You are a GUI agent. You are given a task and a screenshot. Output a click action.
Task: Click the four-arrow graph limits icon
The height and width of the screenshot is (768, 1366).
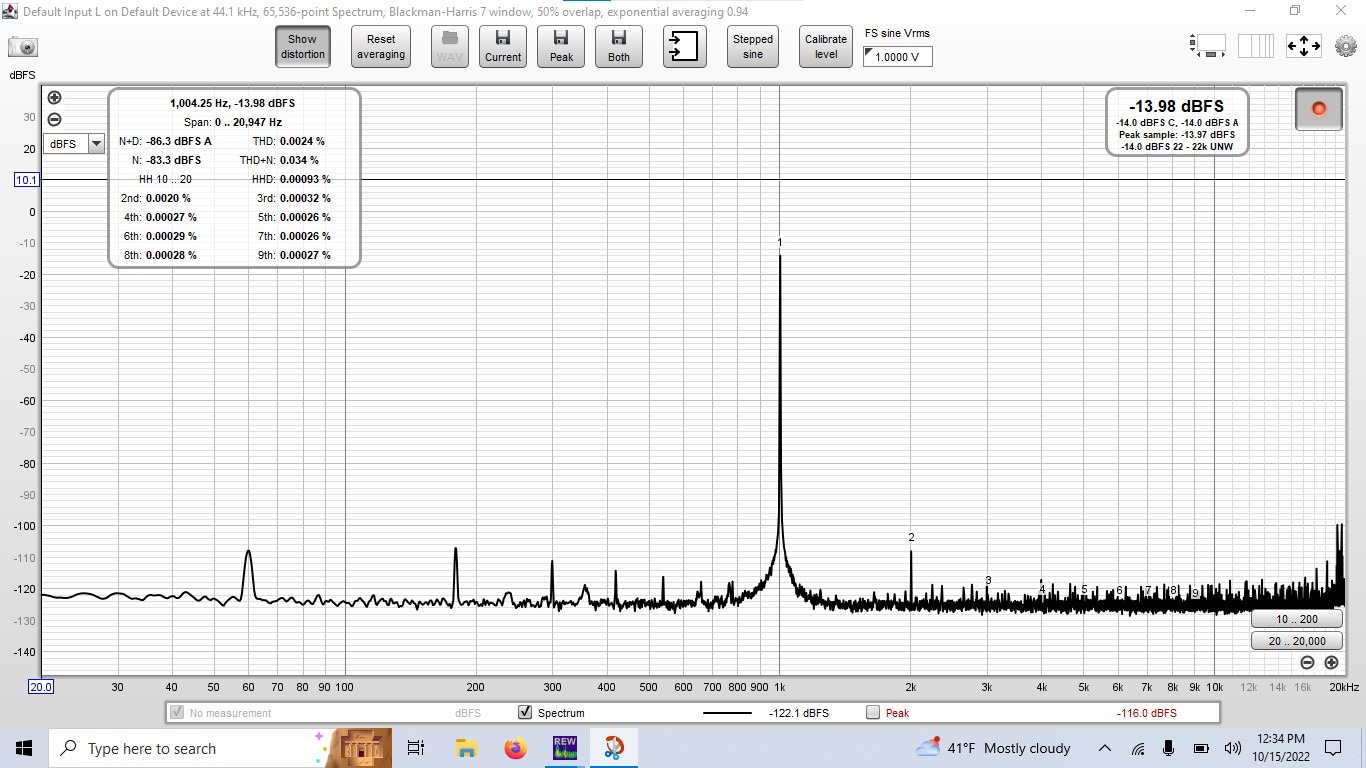pos(1304,46)
